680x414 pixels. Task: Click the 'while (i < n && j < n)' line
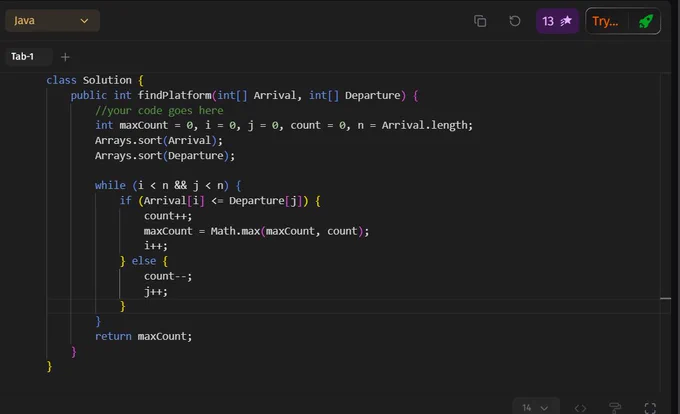168,186
